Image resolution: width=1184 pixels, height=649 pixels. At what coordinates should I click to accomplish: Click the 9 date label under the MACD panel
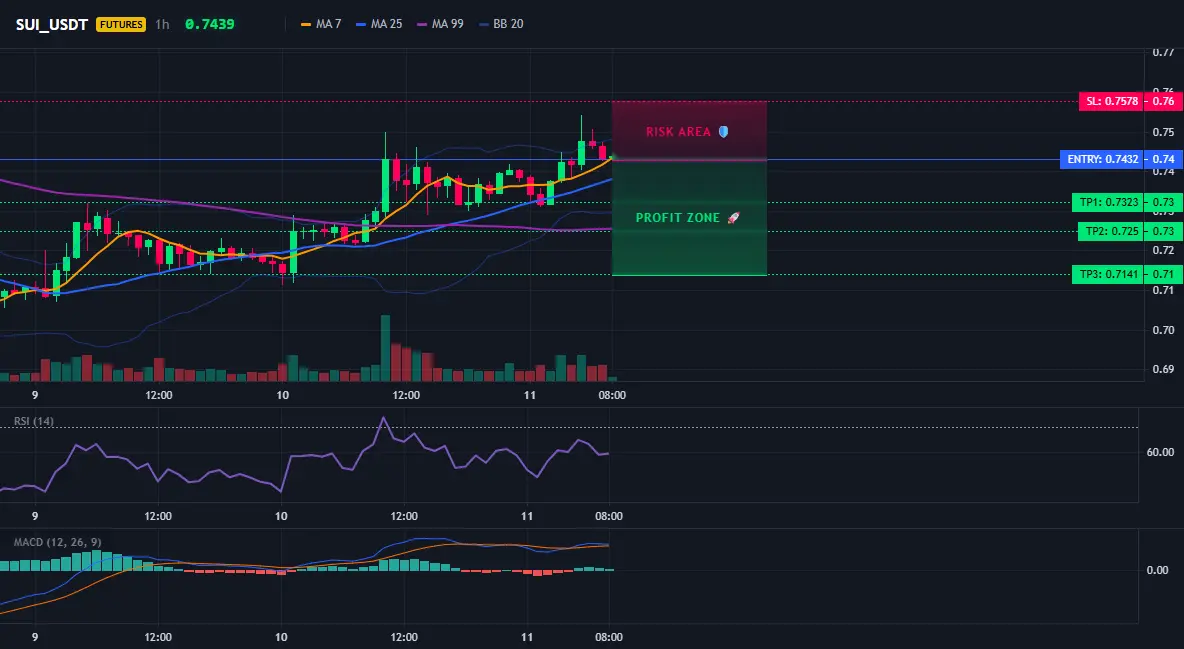point(35,637)
